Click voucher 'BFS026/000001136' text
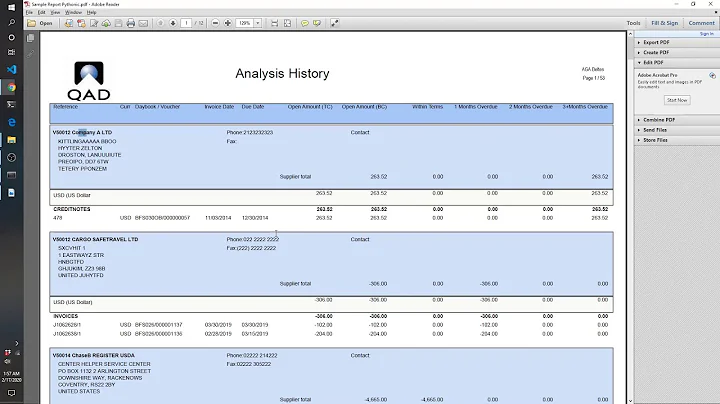The image size is (720, 404). 158,334
